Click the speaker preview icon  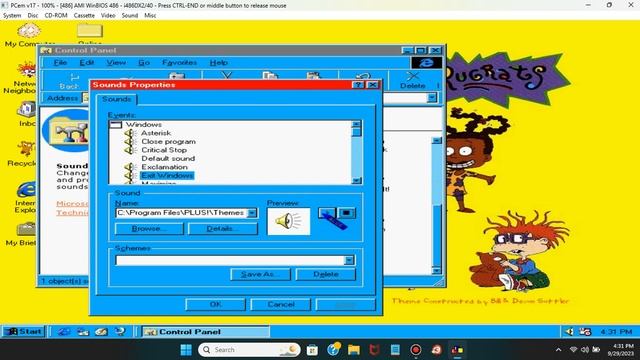pos(289,221)
